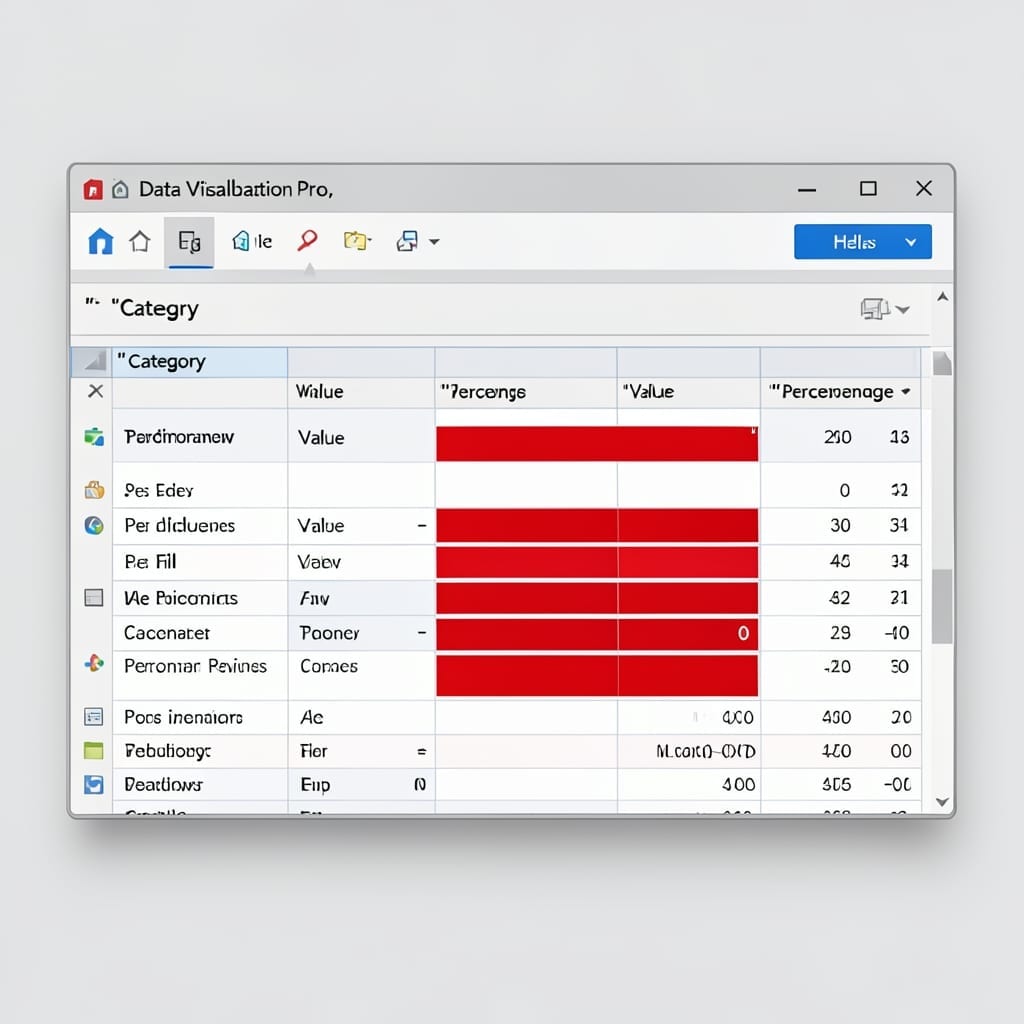Click the select-all corner cell of table
Image resolution: width=1024 pixels, height=1024 pixels.
coord(91,362)
